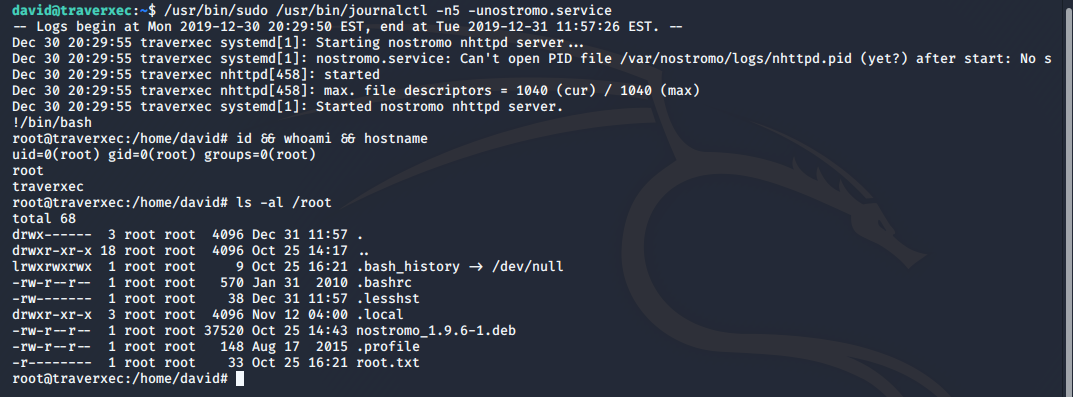
Task: Click the nostromo_1.9.6-1.deb filename
Action: click(436, 331)
